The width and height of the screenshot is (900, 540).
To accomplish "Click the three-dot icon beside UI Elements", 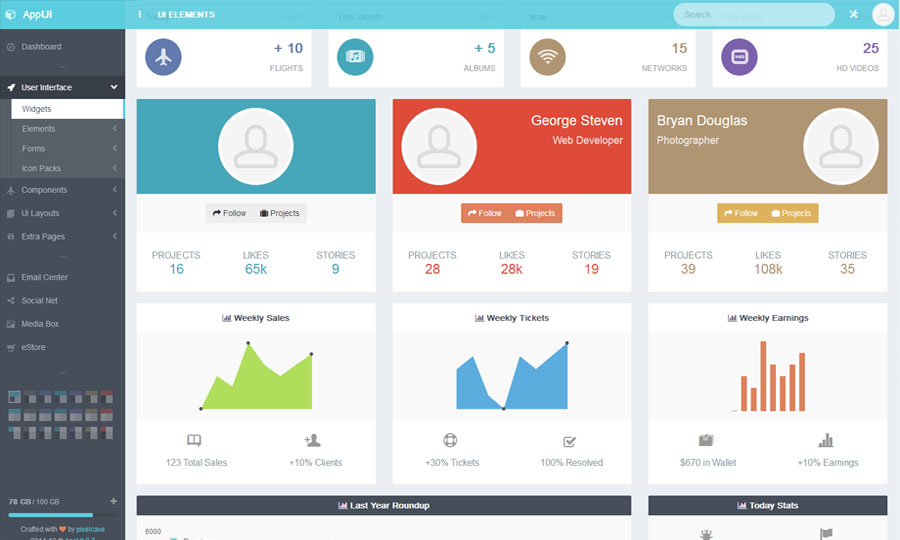I will pyautogui.click(x=139, y=15).
